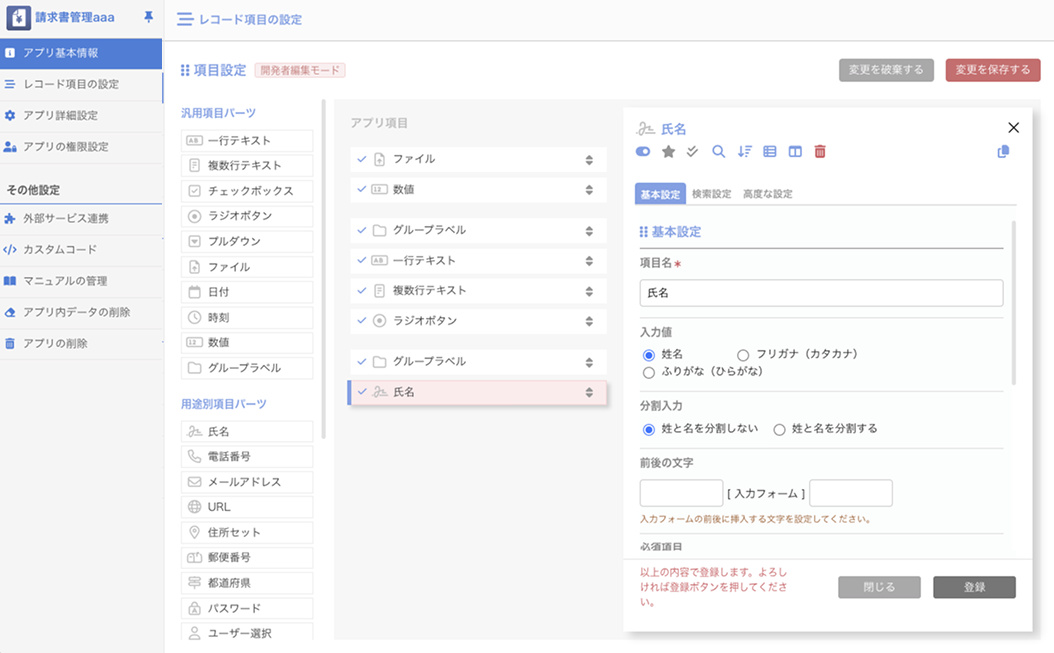1054x653 pixels.
Task: Select ふりがな（ひらがな）radio button
Action: (x=649, y=373)
